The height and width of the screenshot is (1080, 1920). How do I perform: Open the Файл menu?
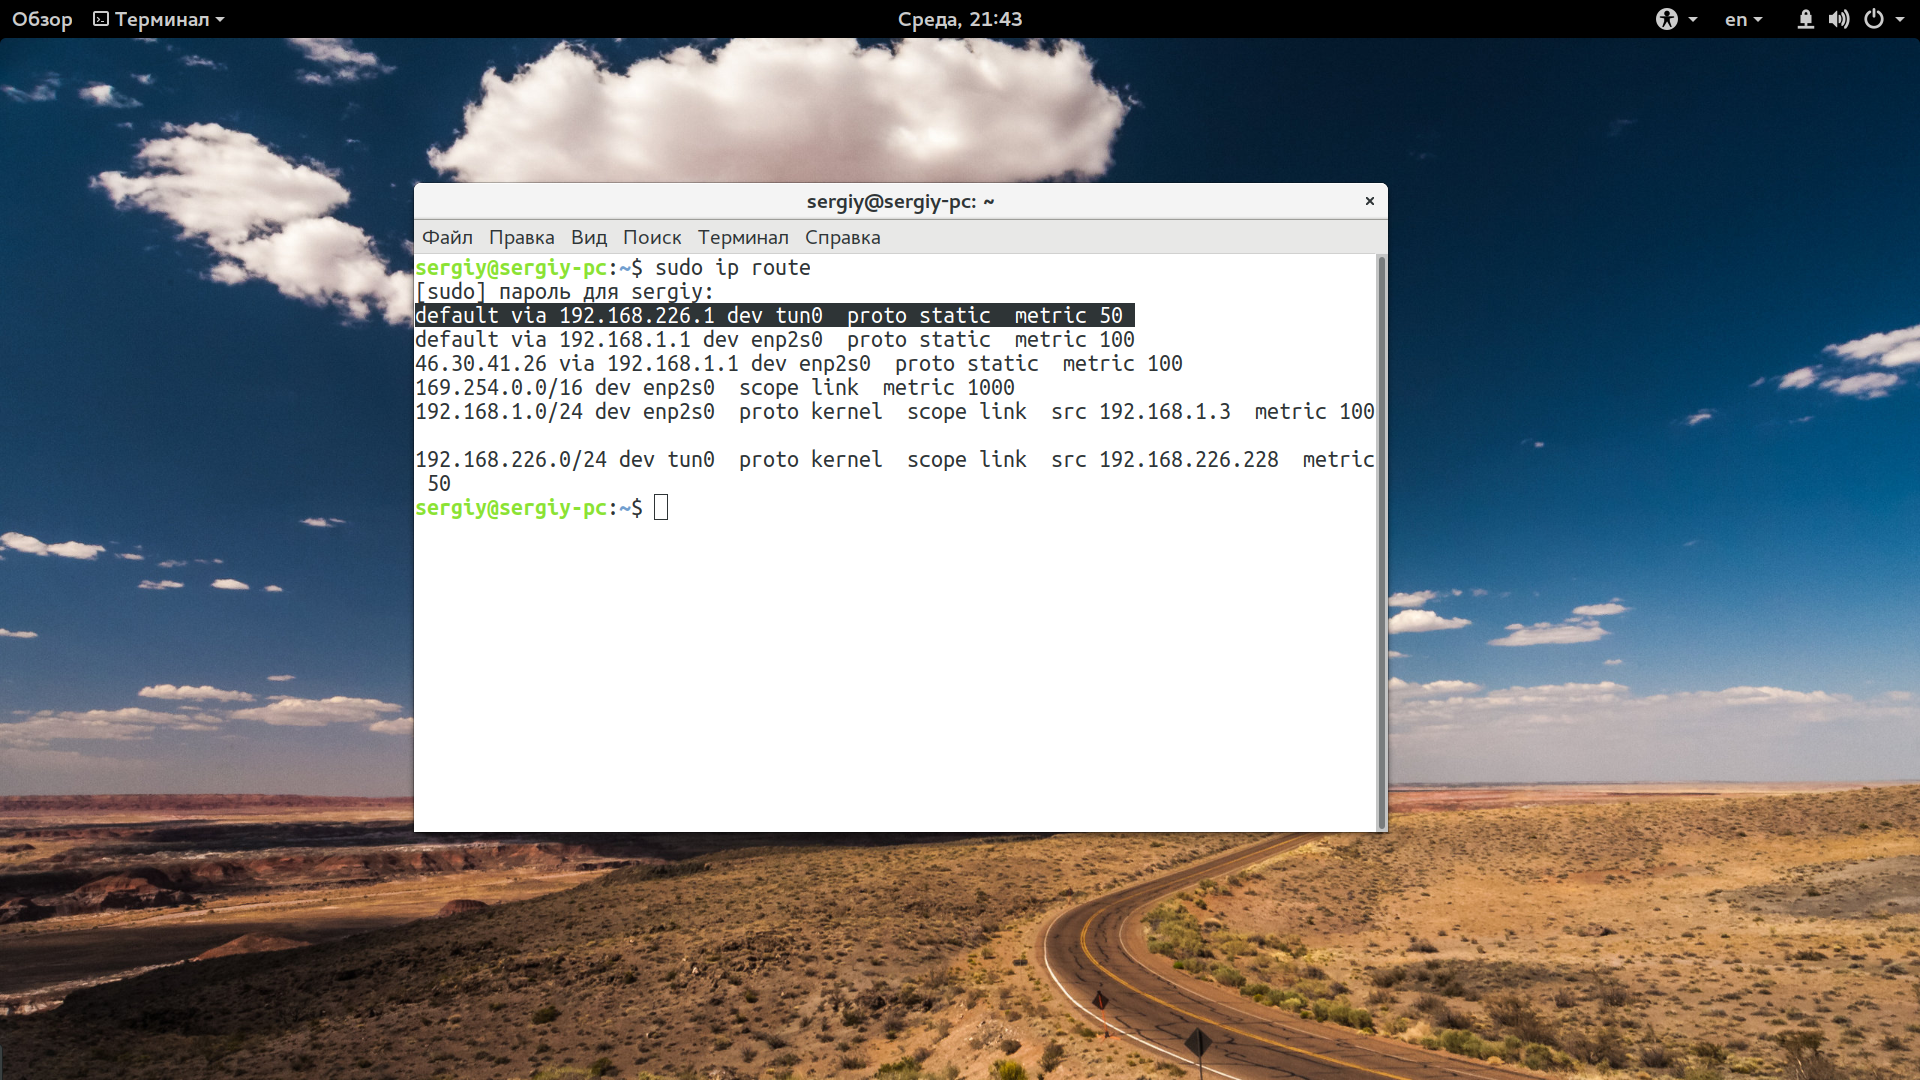coord(449,237)
